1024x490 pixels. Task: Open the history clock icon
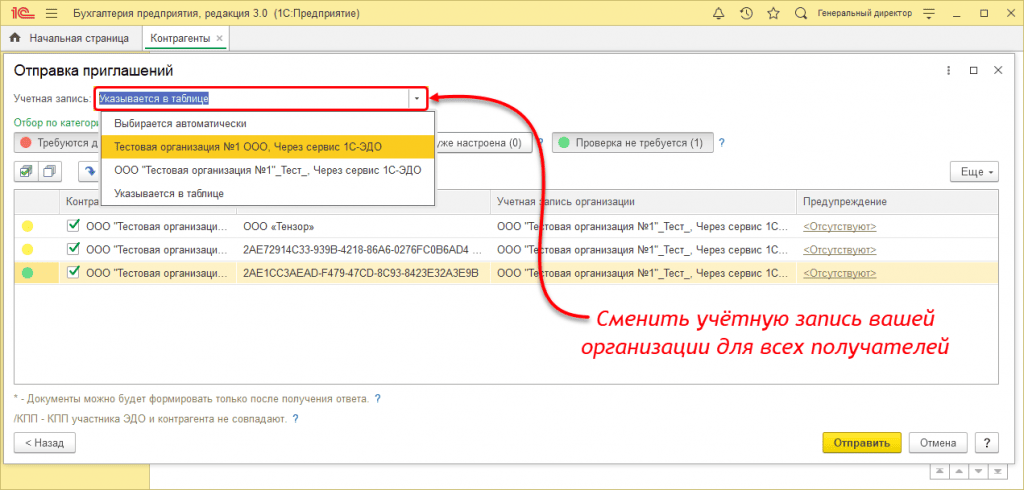click(746, 14)
